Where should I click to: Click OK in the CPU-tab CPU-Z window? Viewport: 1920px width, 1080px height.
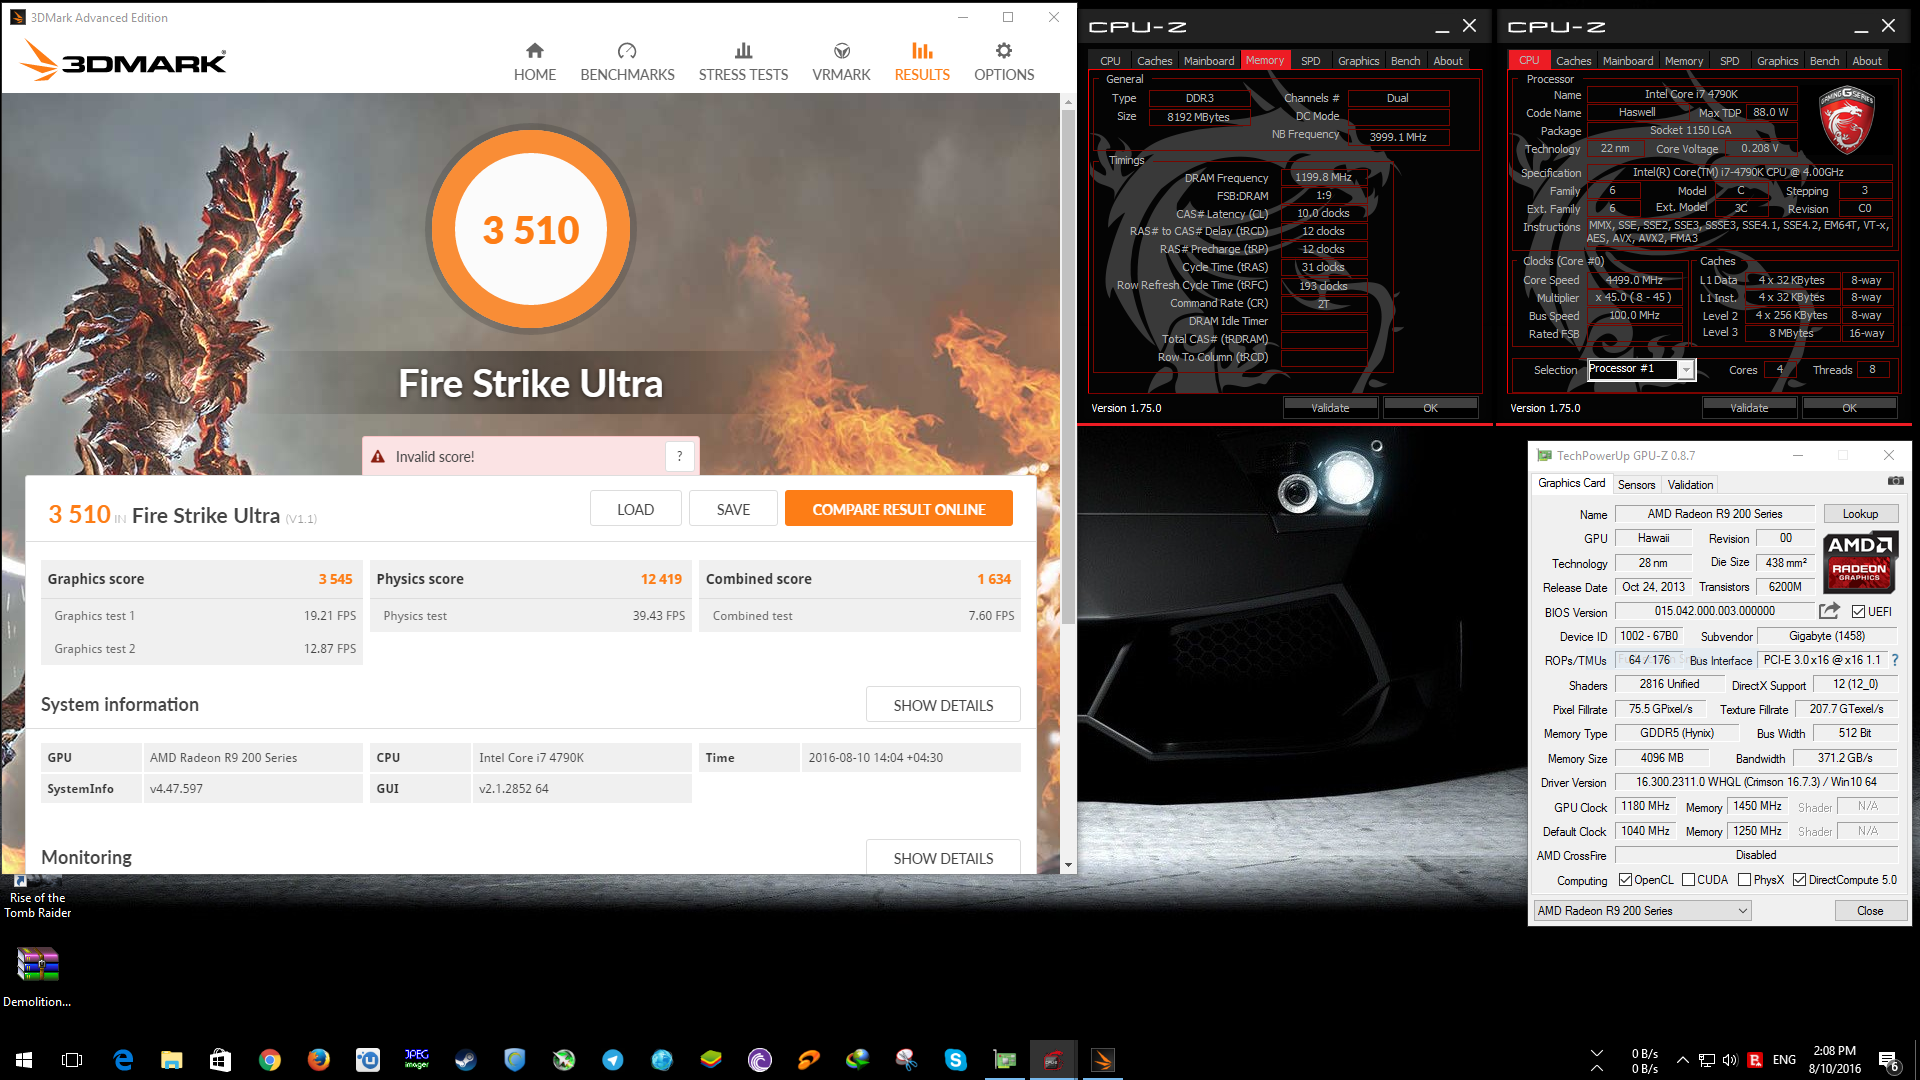pos(1849,408)
